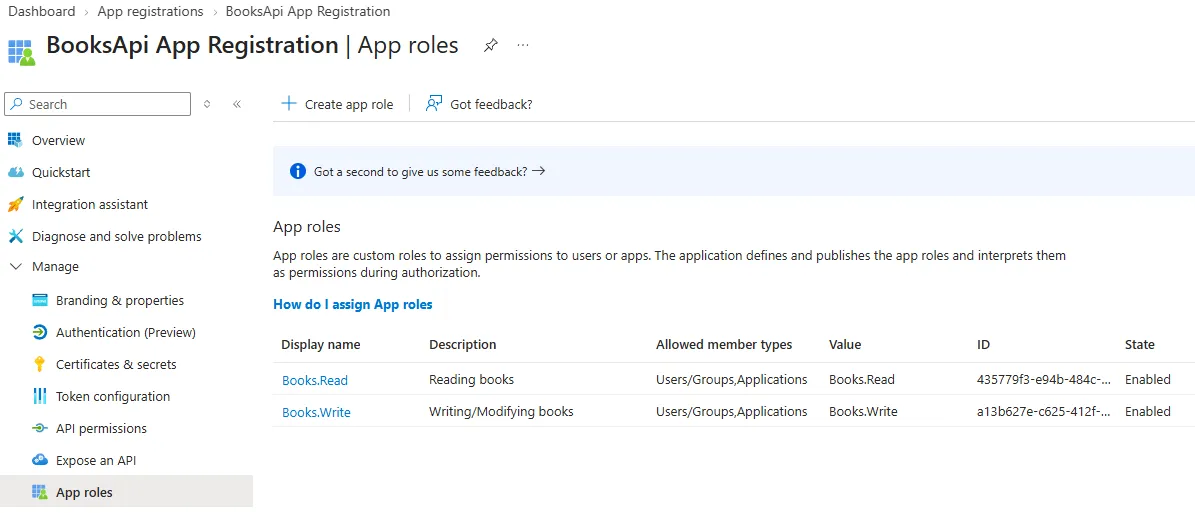Go to Authentication (Preview)
The image size is (1195, 513).
tap(127, 332)
